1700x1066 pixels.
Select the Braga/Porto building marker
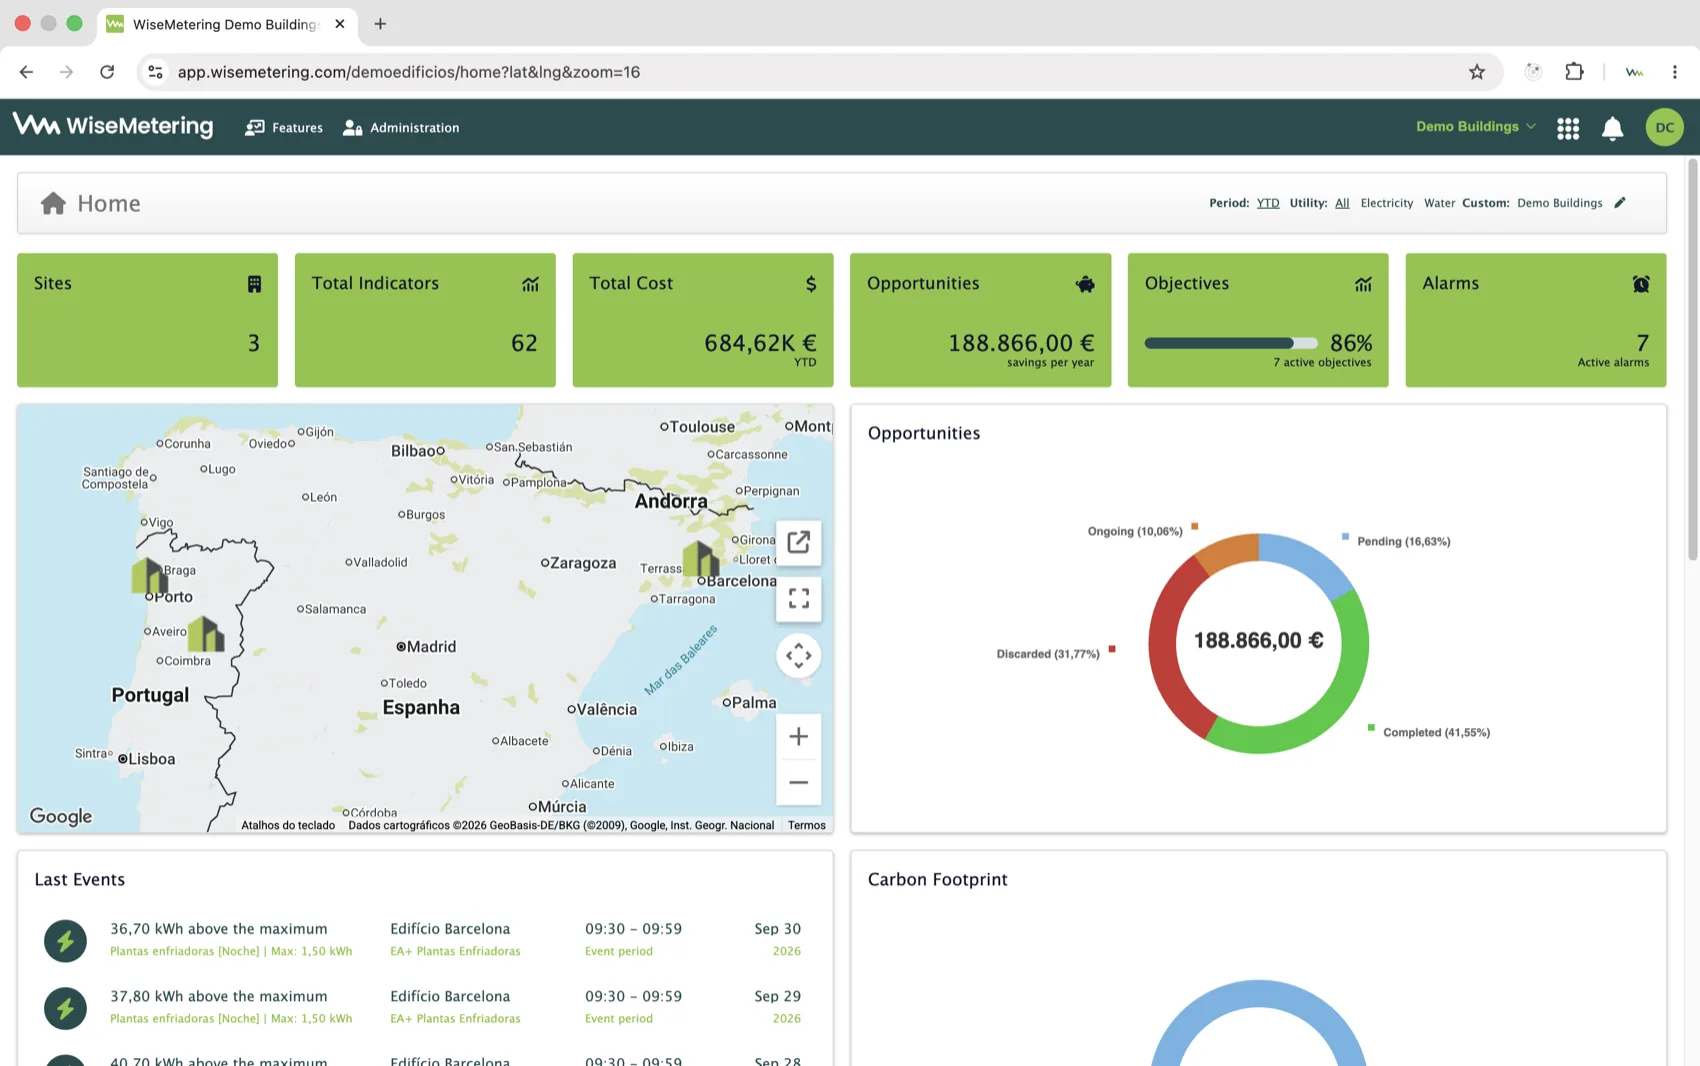point(149,576)
